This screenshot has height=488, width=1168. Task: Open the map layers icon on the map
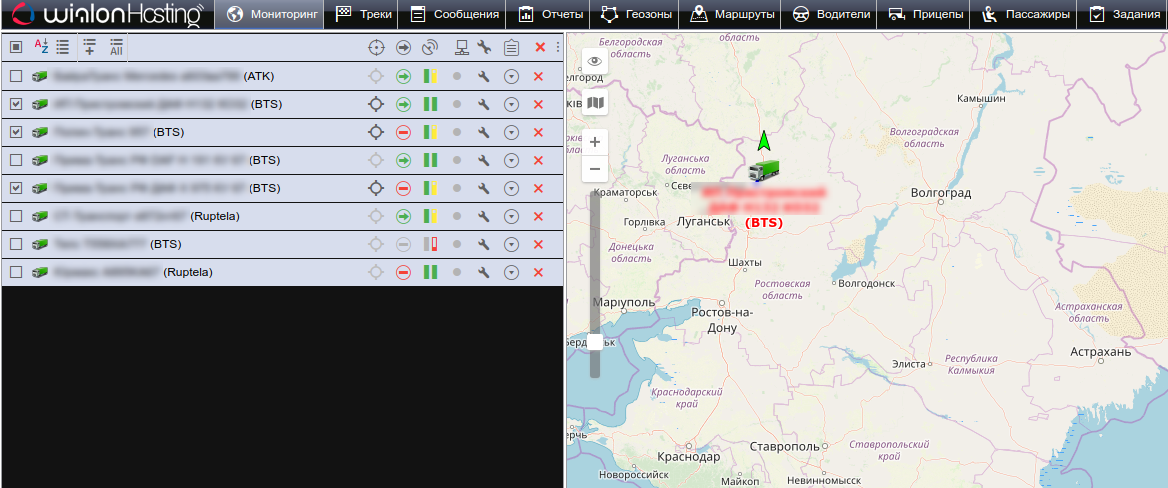coord(595,103)
